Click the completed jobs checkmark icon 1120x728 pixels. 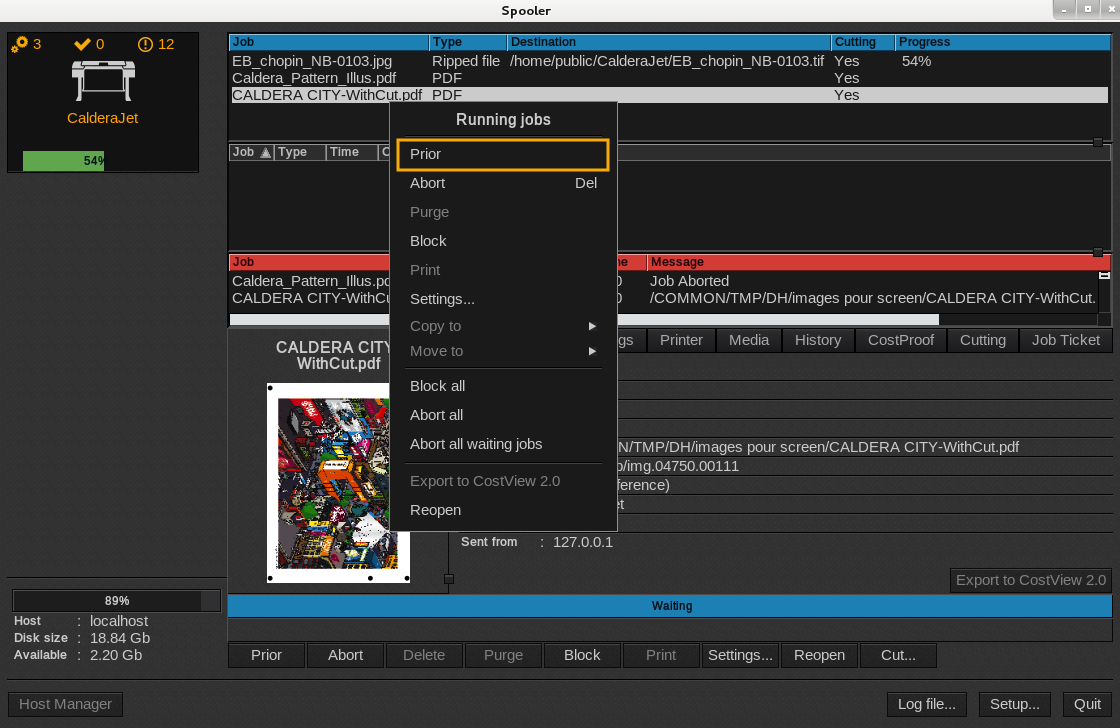(x=83, y=44)
